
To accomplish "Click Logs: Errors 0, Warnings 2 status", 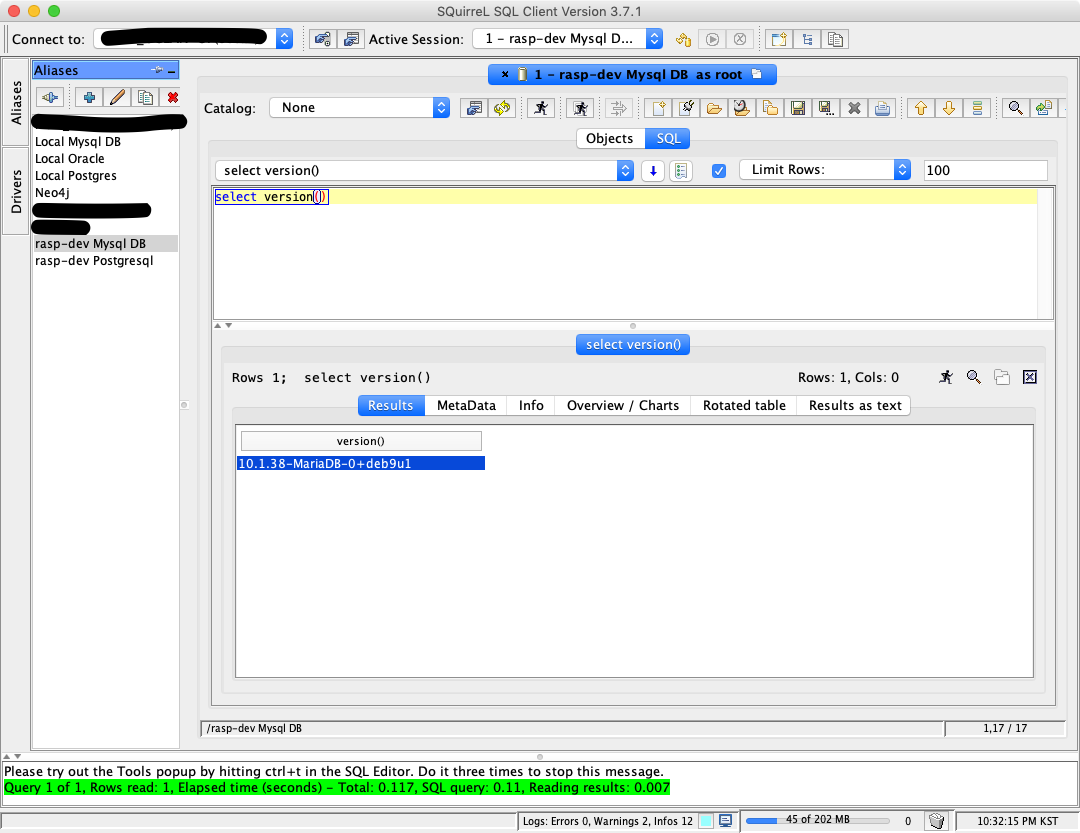I will click(608, 821).
